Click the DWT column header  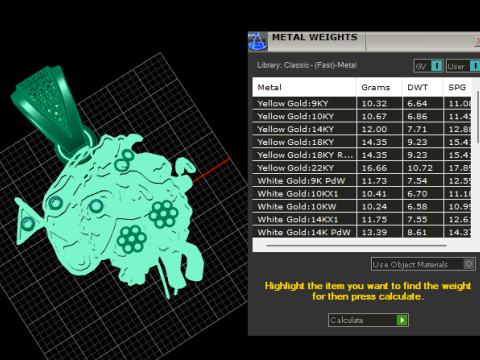(x=423, y=87)
